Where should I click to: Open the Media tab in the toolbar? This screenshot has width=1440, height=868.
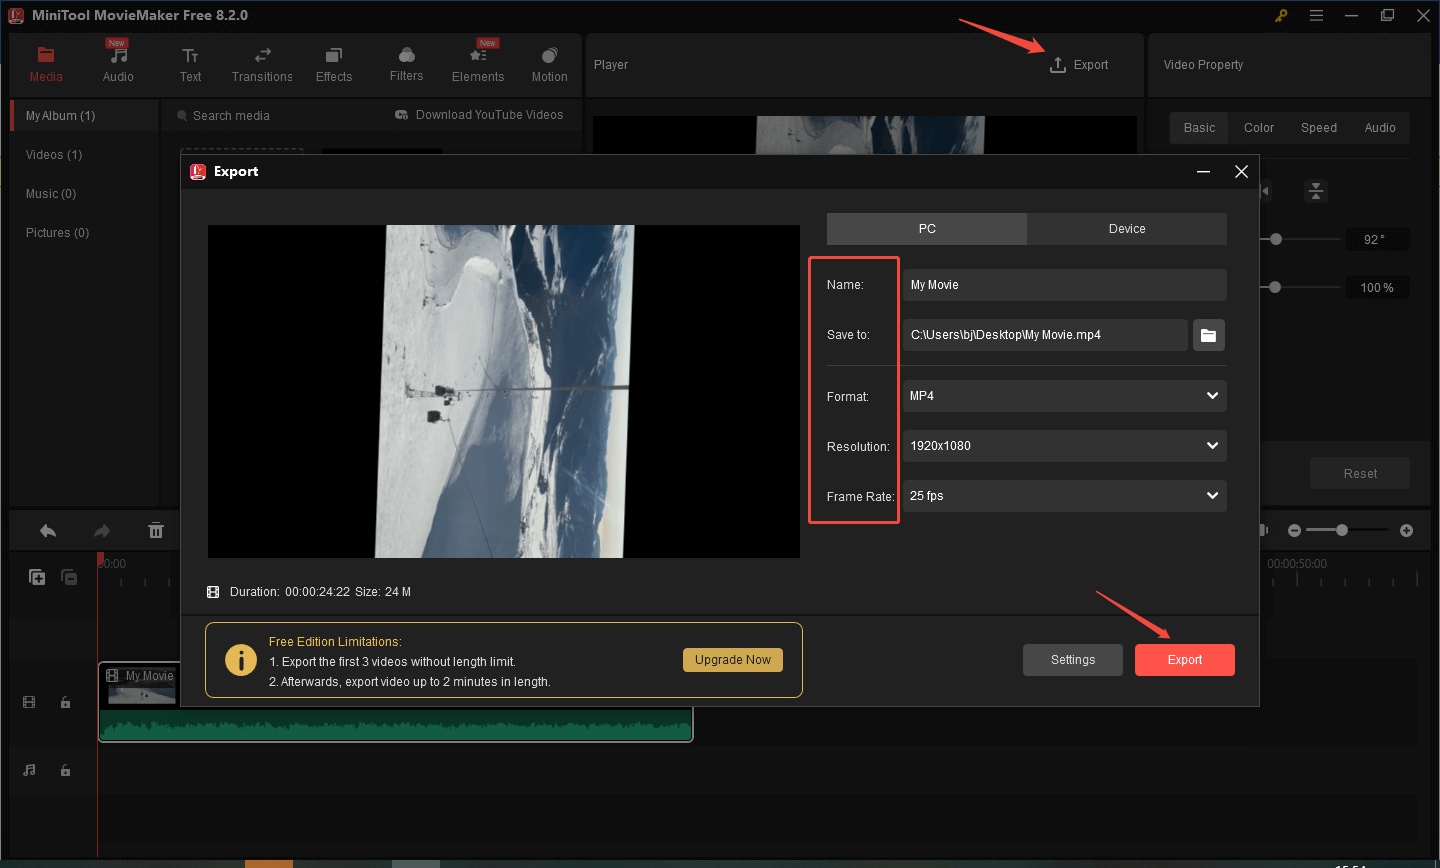coord(46,65)
